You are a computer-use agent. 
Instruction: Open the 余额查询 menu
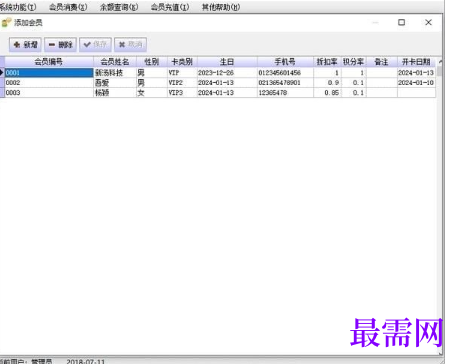click(x=119, y=7)
